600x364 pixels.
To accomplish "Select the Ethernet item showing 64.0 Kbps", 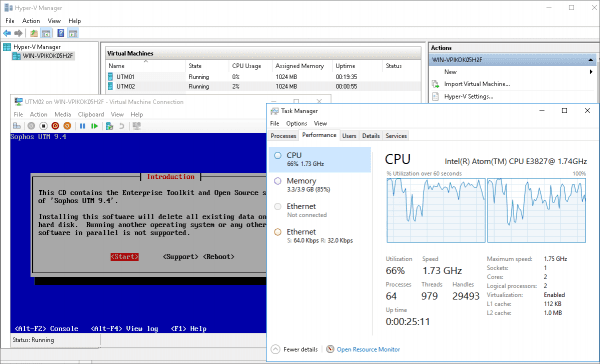I will [x=320, y=236].
